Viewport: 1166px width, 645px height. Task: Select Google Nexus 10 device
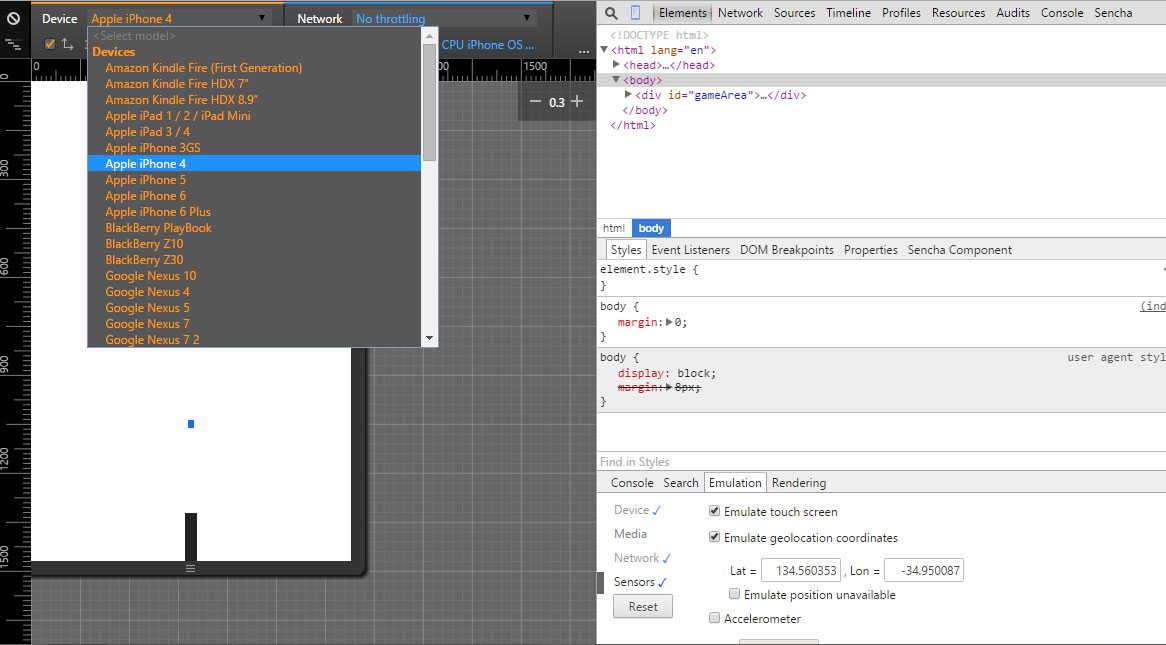pos(151,275)
